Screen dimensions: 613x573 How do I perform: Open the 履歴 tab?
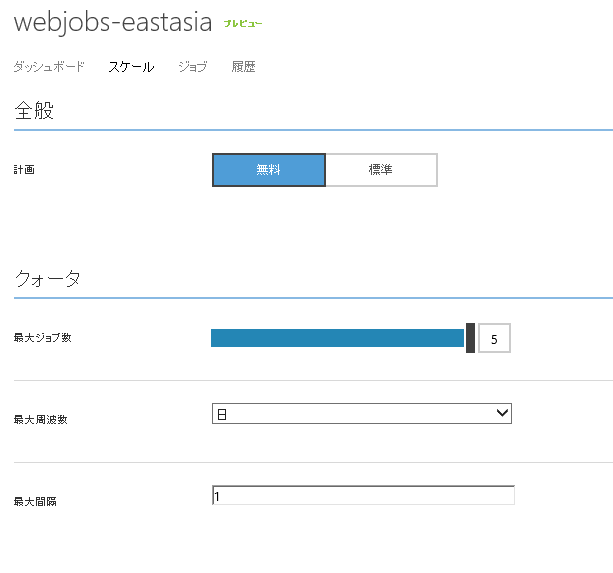pyautogui.click(x=243, y=67)
